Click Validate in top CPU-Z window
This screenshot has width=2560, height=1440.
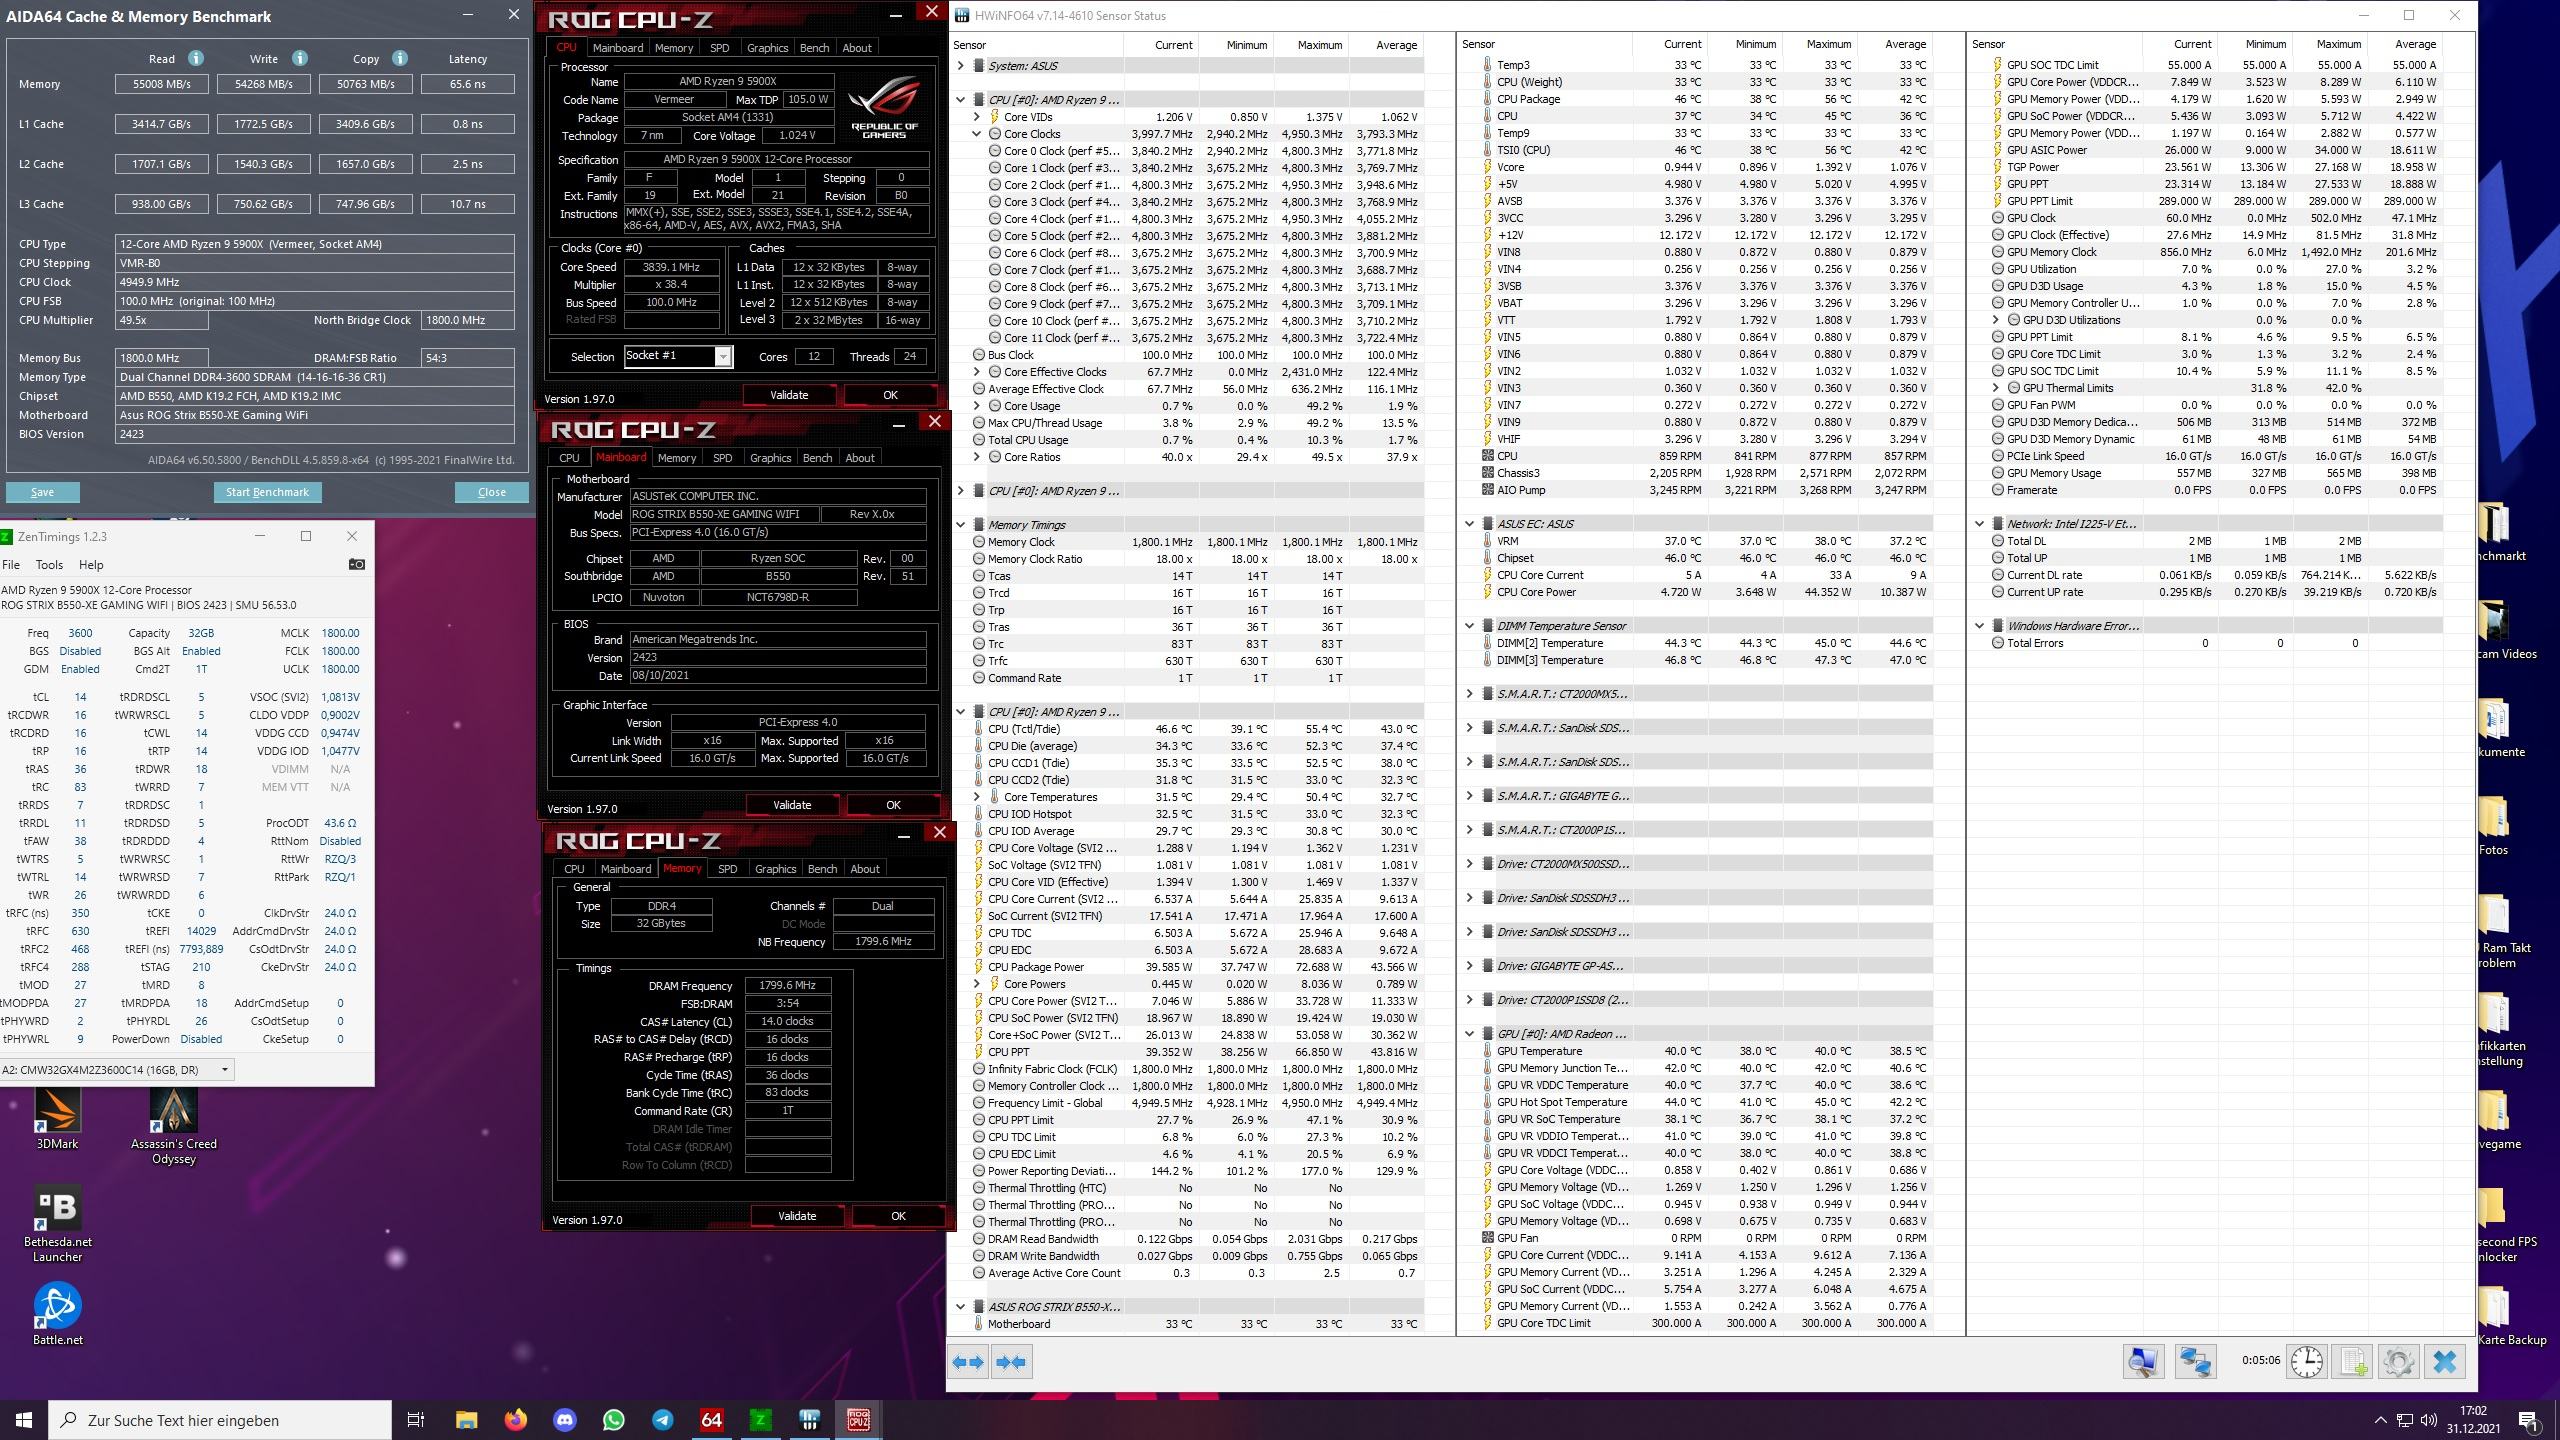pos(789,395)
